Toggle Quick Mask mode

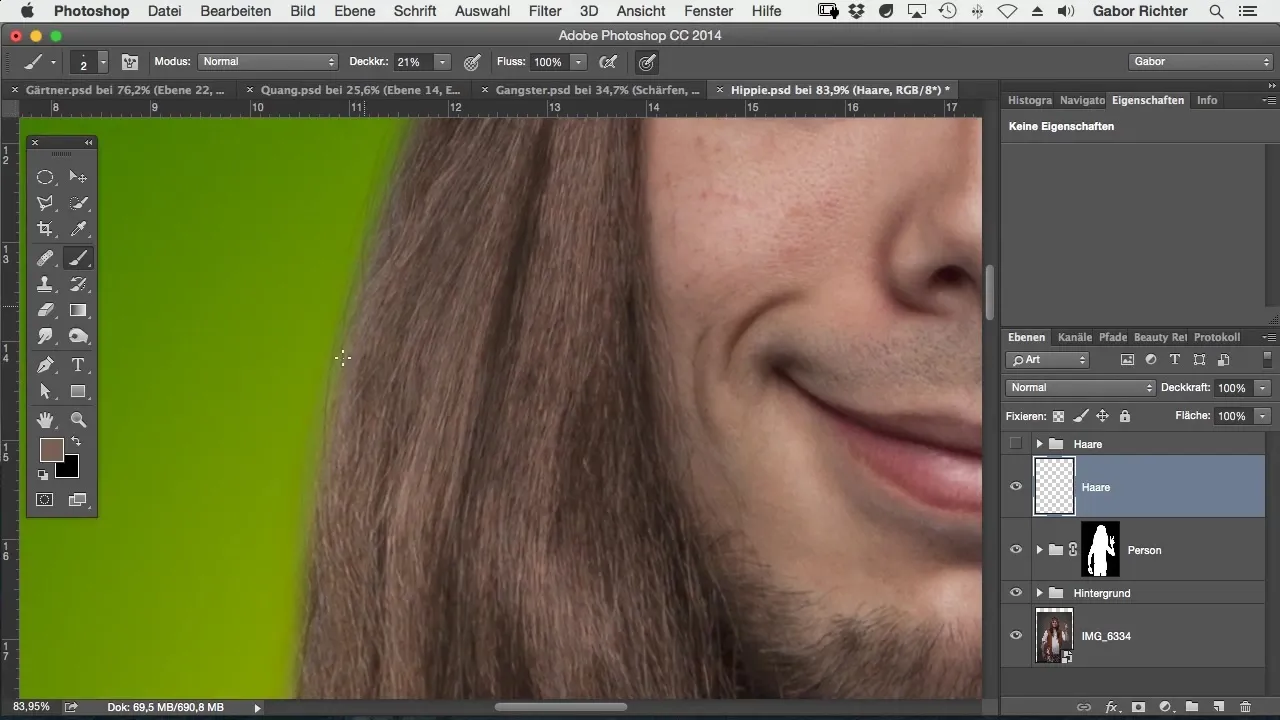pyautogui.click(x=45, y=499)
